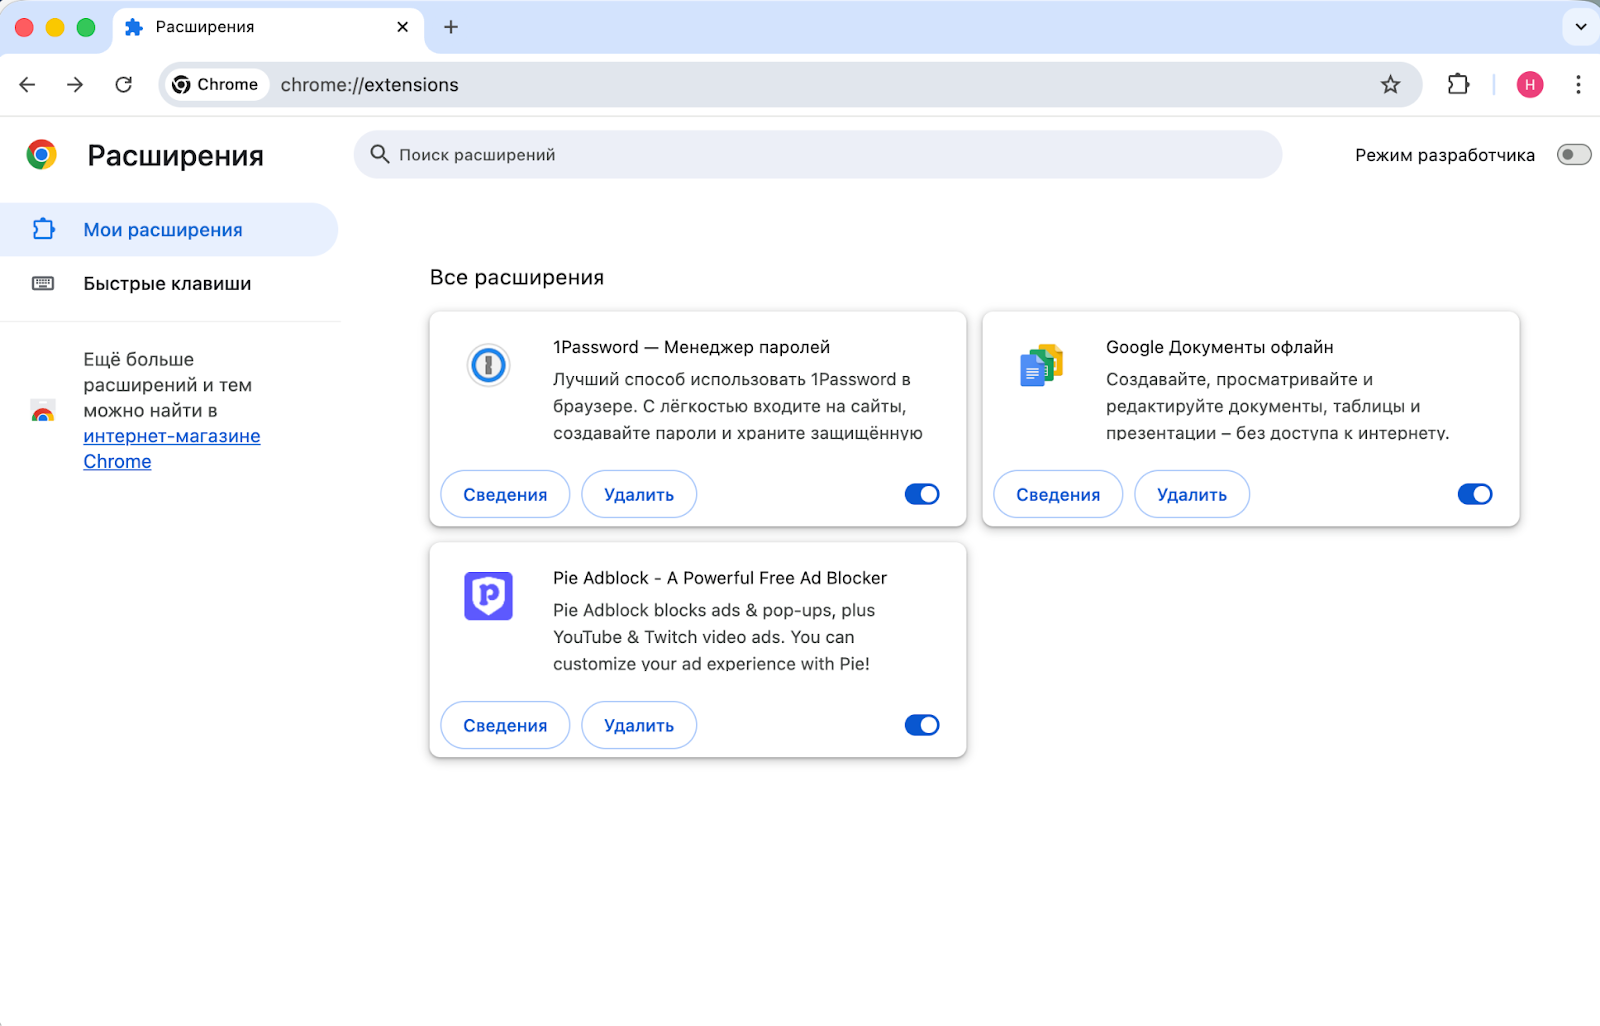The height and width of the screenshot is (1026, 1600).
Task: Disable Google Документы офлайн toggle
Action: pos(1475,494)
